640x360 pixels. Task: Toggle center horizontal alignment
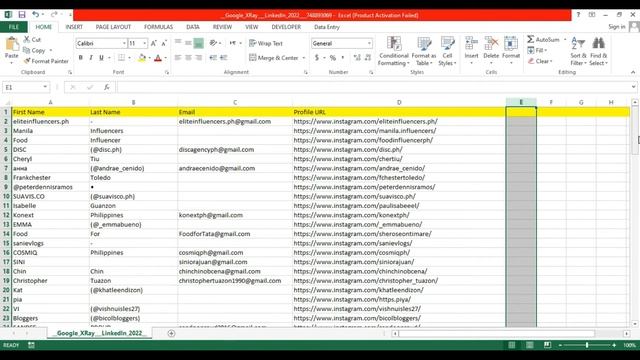click(188, 58)
